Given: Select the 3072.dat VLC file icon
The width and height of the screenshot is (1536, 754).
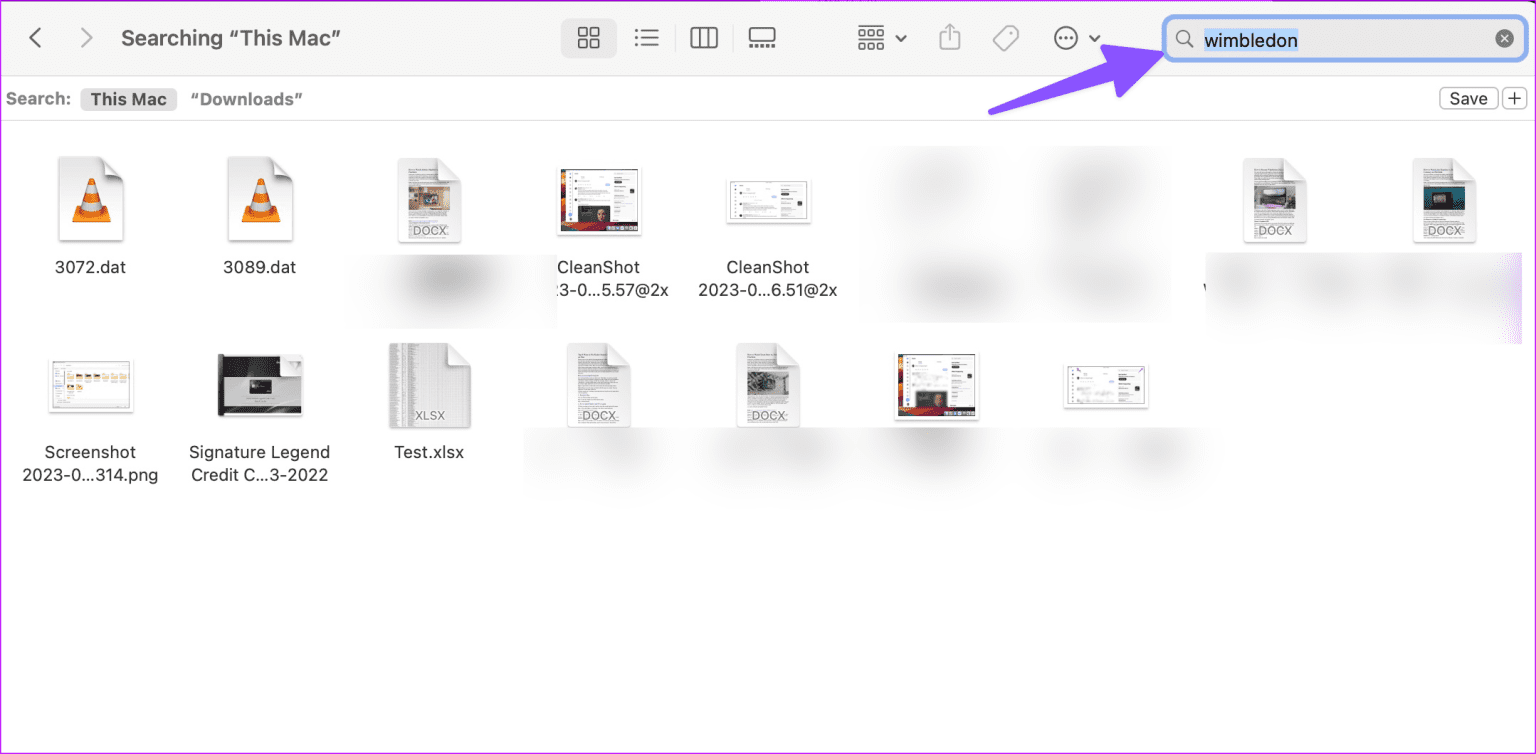Looking at the screenshot, I should (x=91, y=199).
